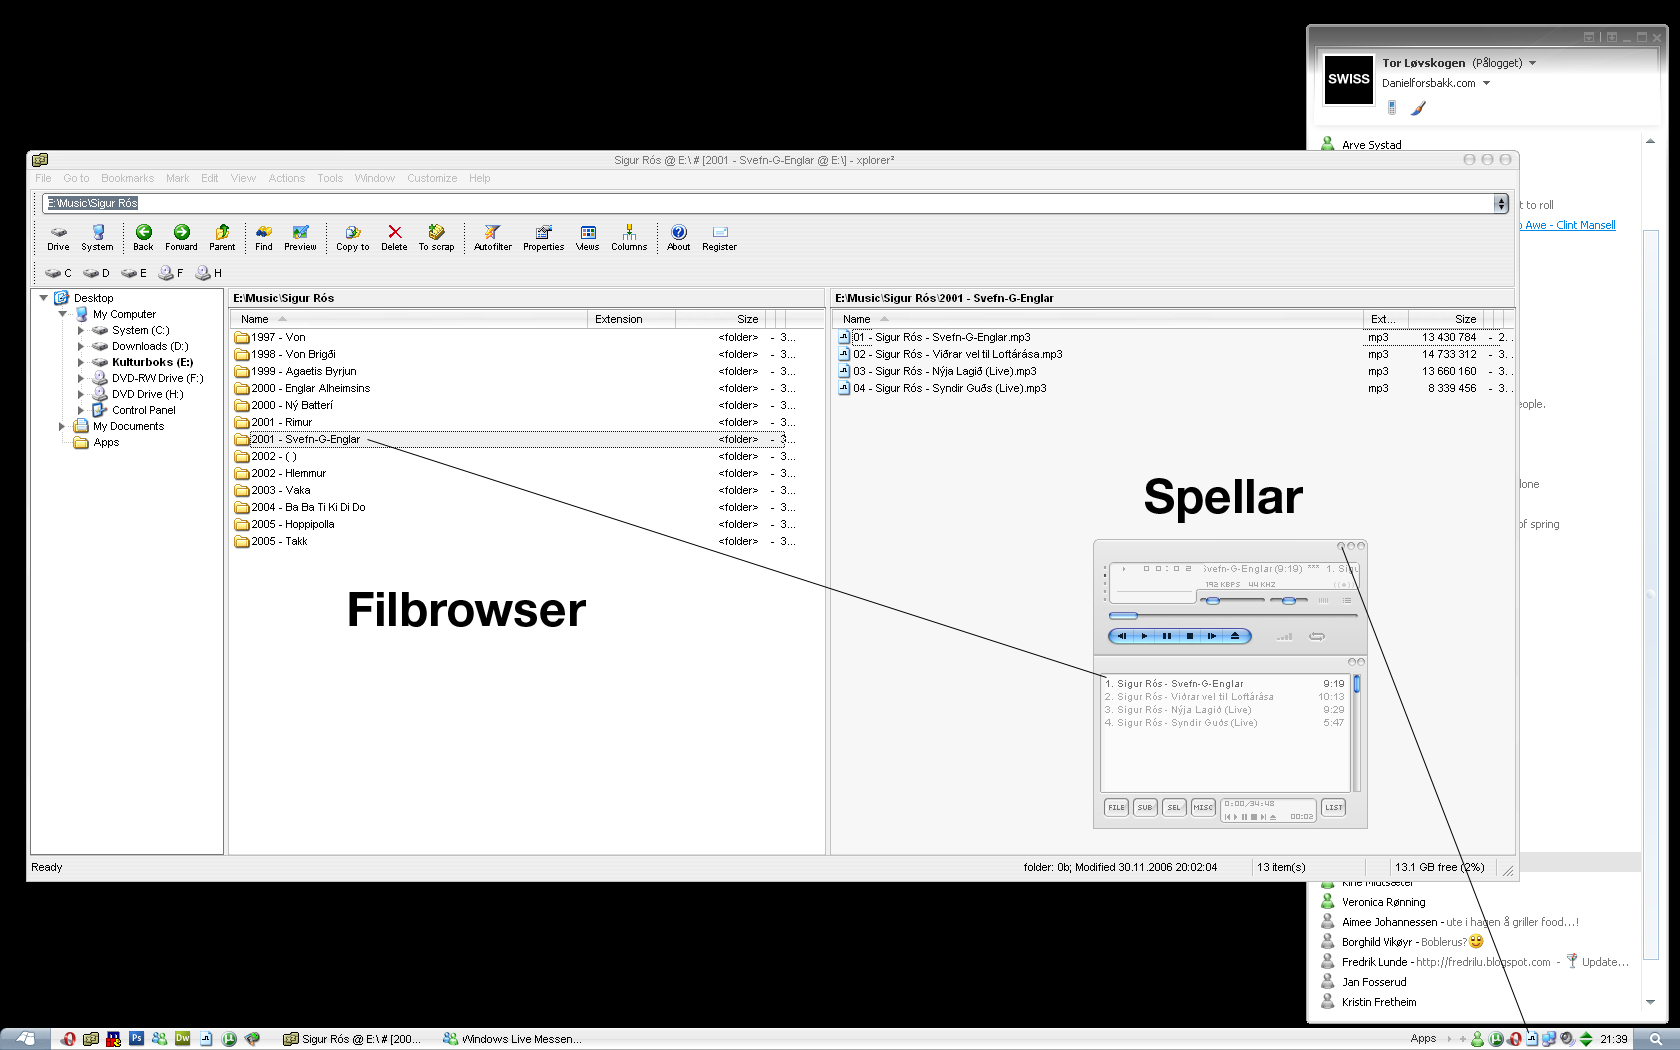Open the Bookmarks menu
Viewport: 1680px width, 1050px height.
[127, 178]
